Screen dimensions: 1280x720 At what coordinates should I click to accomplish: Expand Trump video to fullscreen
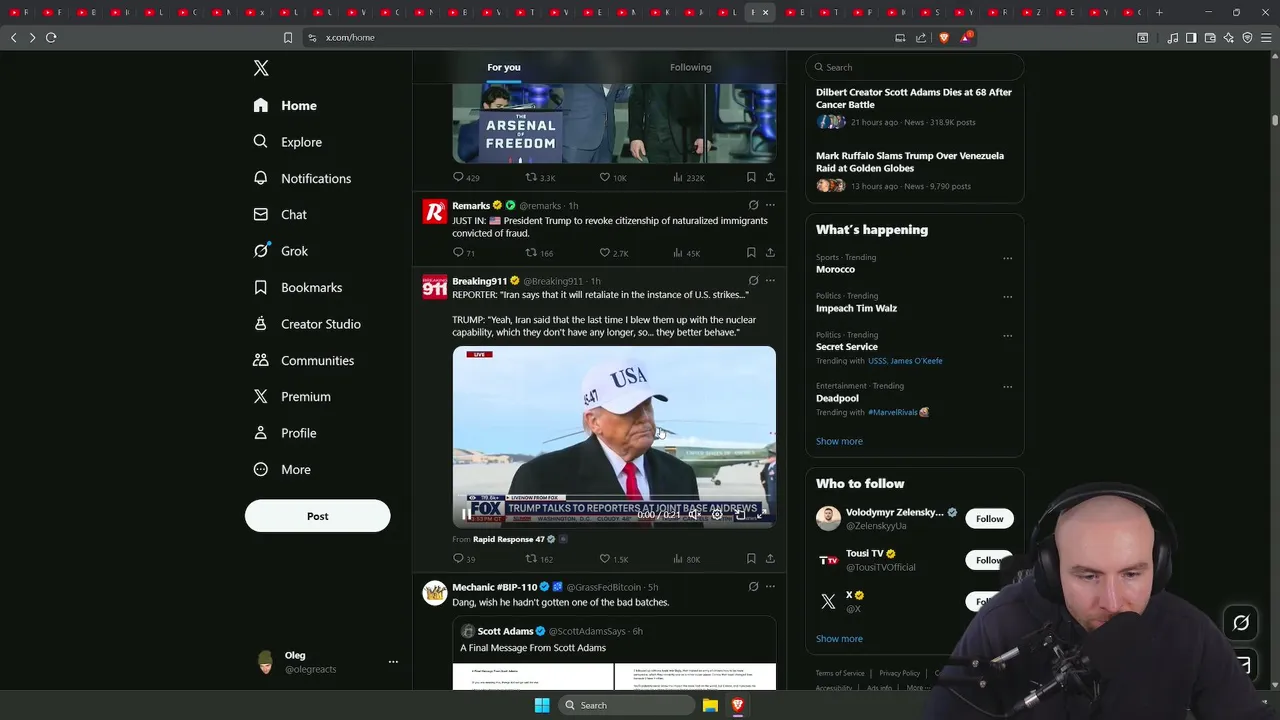point(762,515)
